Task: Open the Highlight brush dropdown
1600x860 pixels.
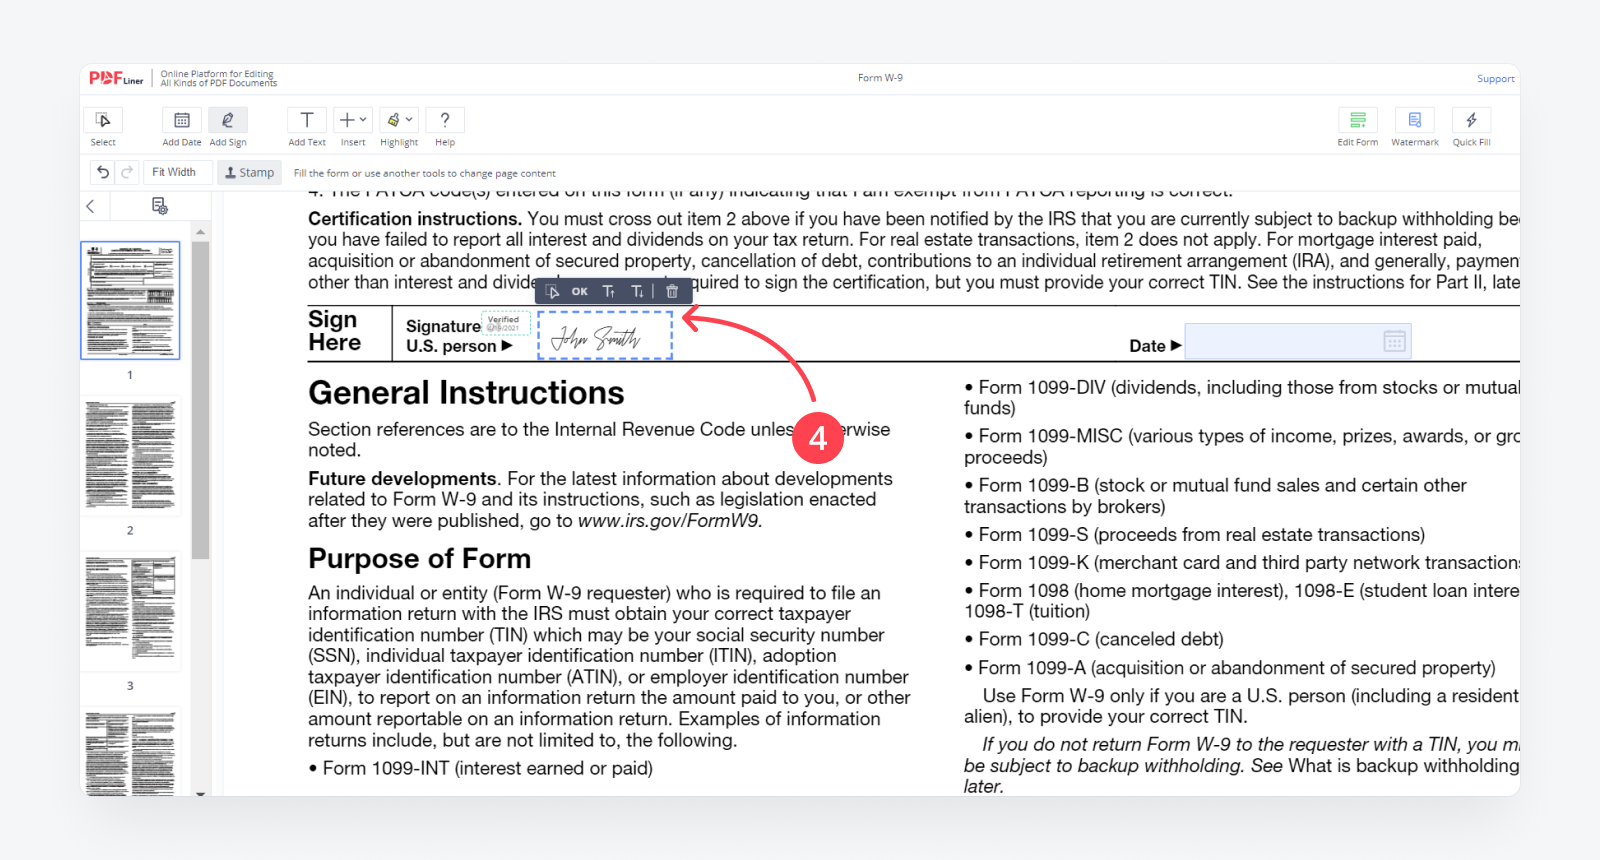Action: tap(399, 120)
